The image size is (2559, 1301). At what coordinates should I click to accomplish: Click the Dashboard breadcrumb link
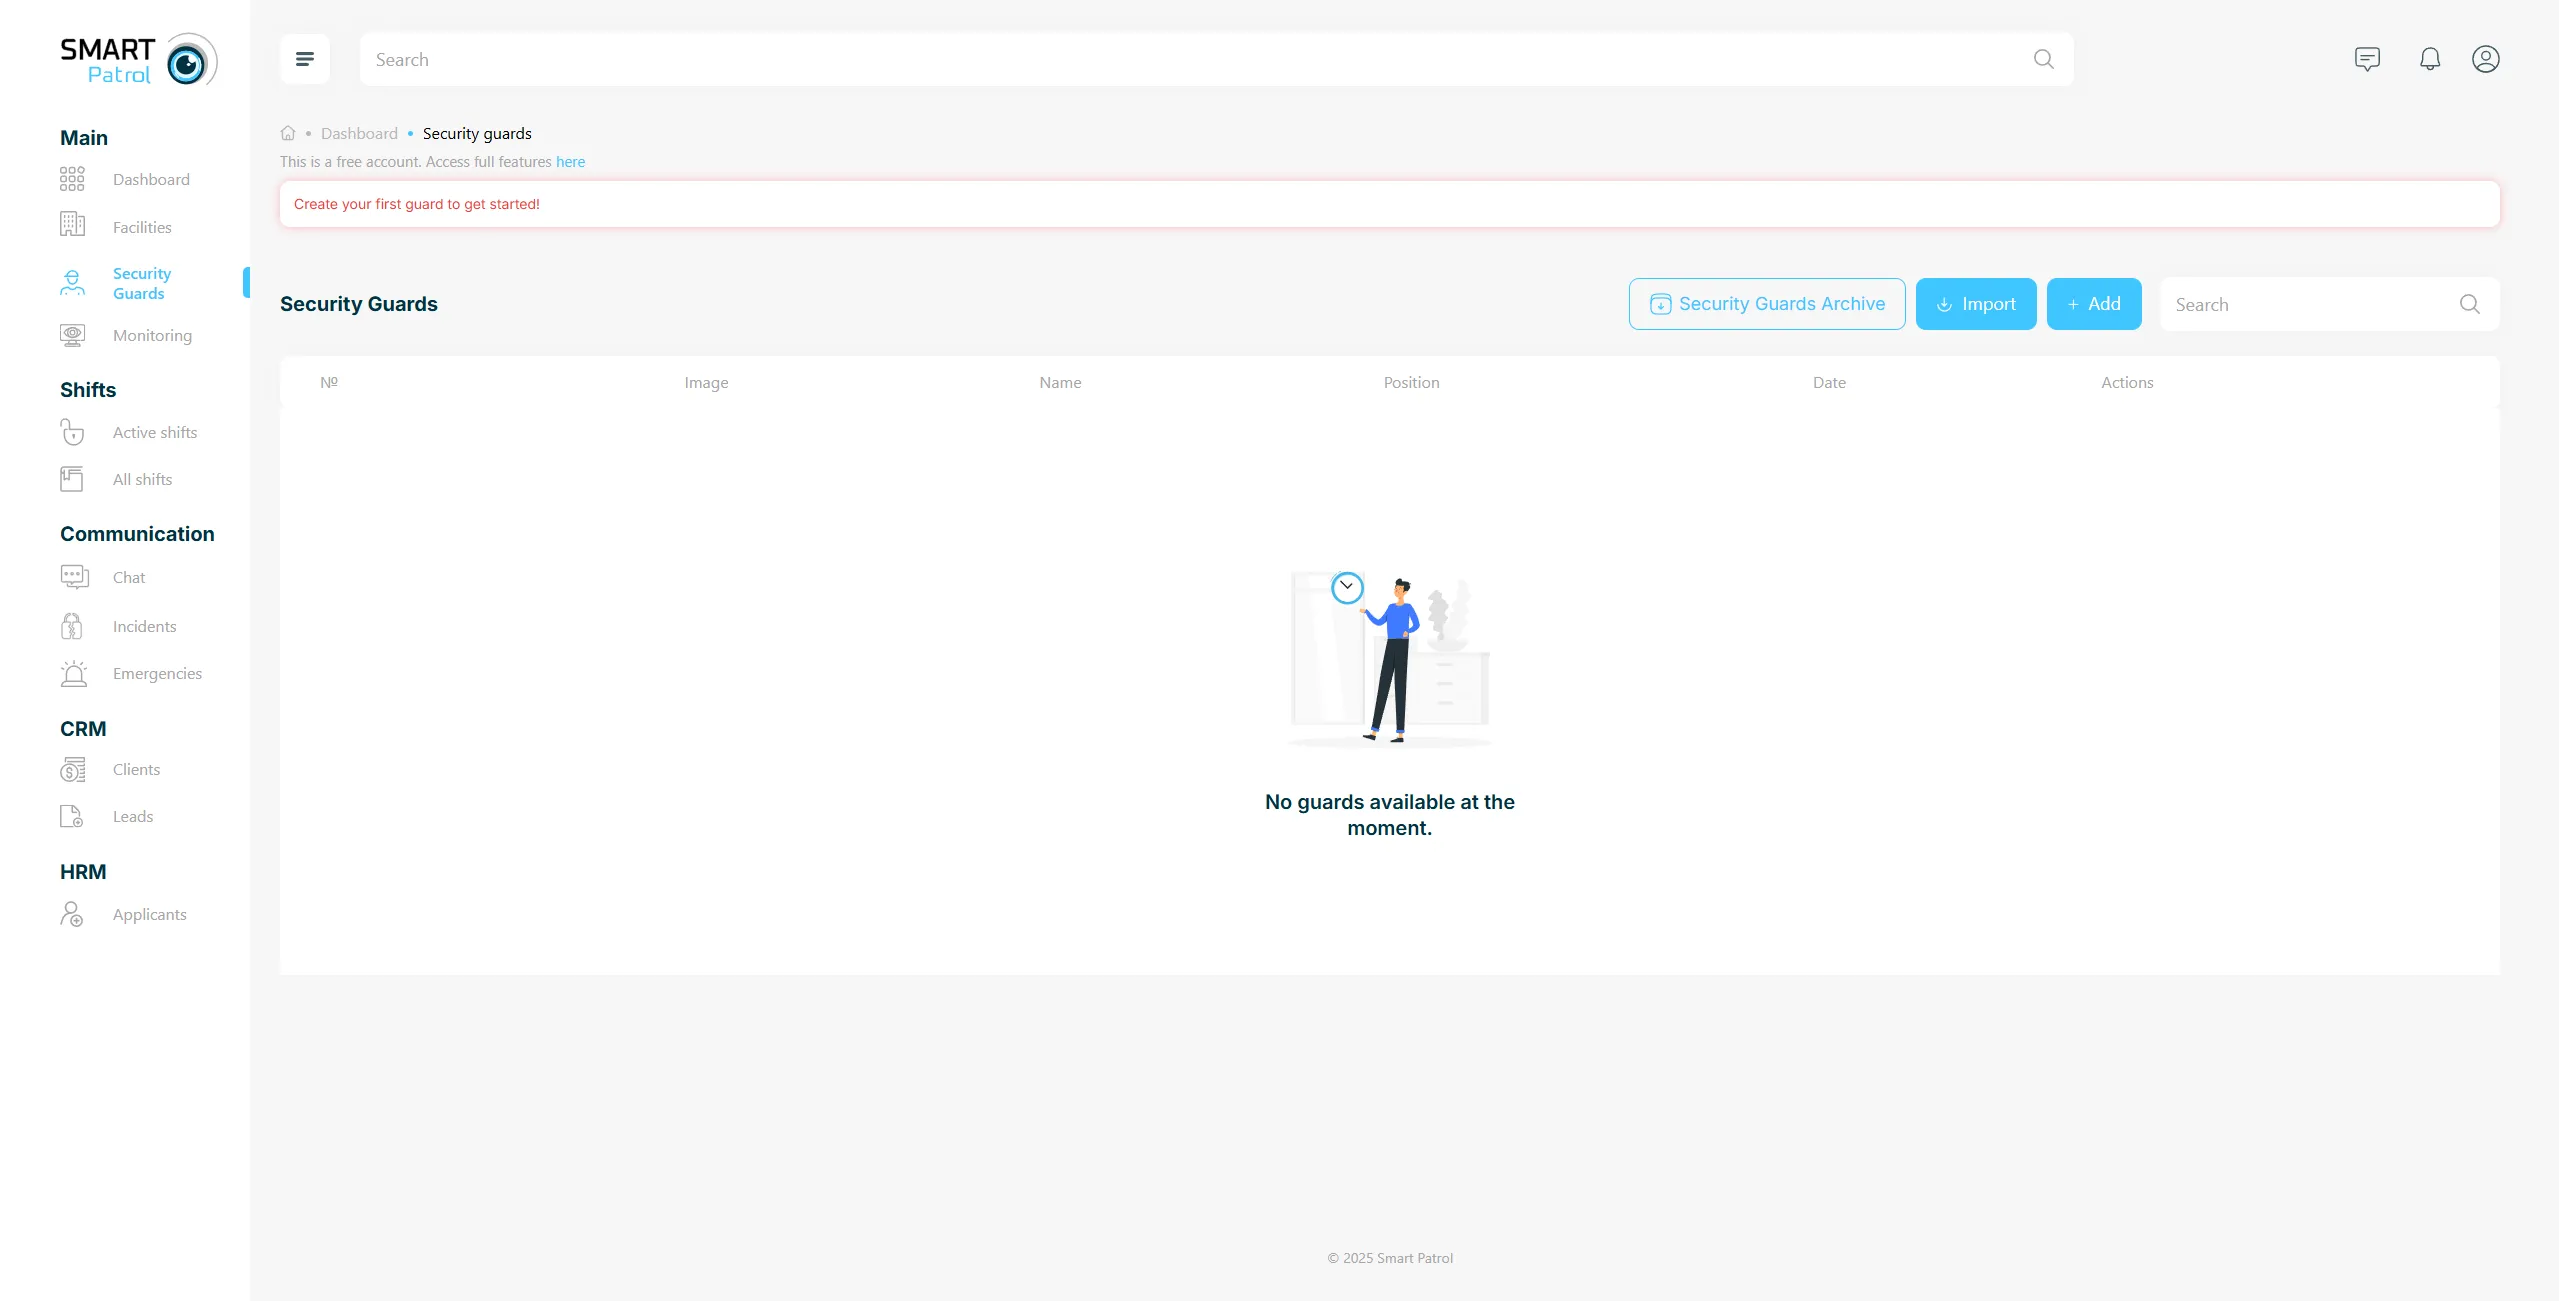359,133
